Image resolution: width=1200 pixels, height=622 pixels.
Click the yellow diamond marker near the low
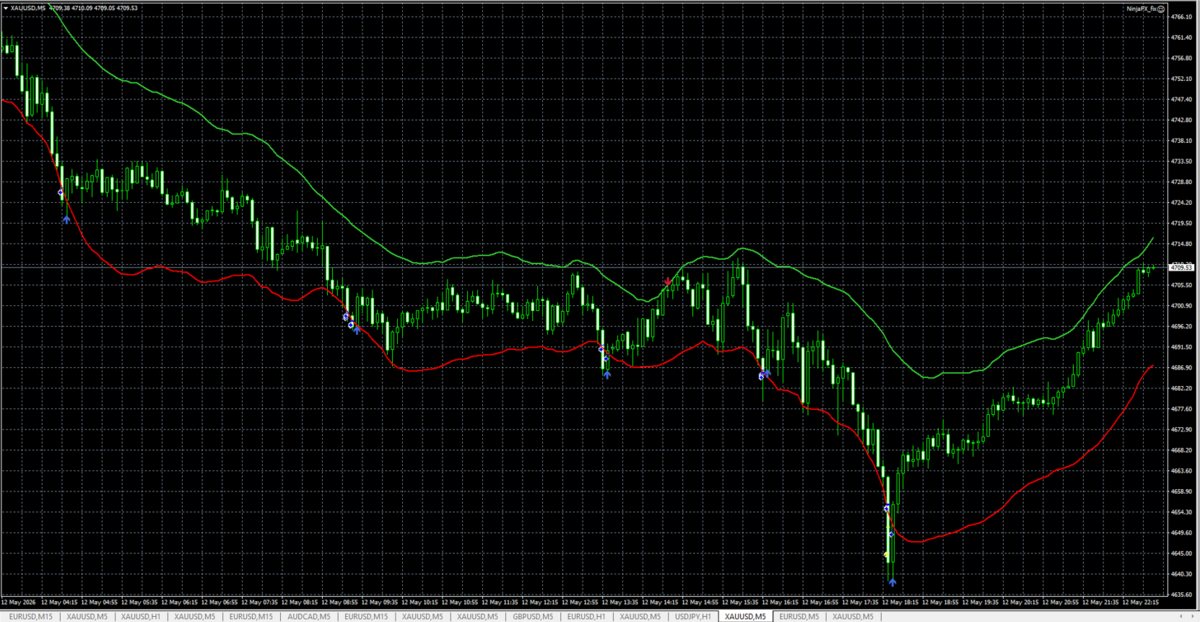[886, 554]
